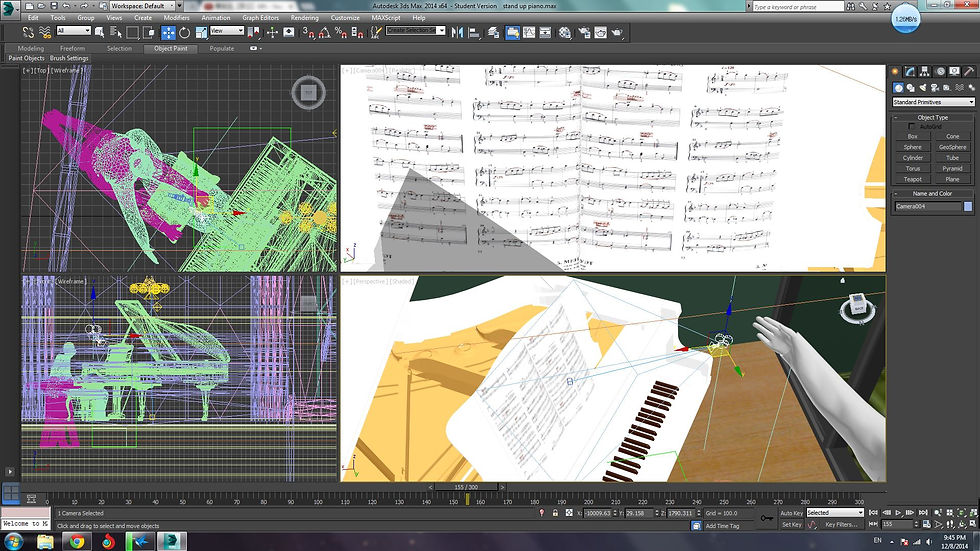Open the Edit menu
The height and width of the screenshot is (551, 980).
[33, 18]
